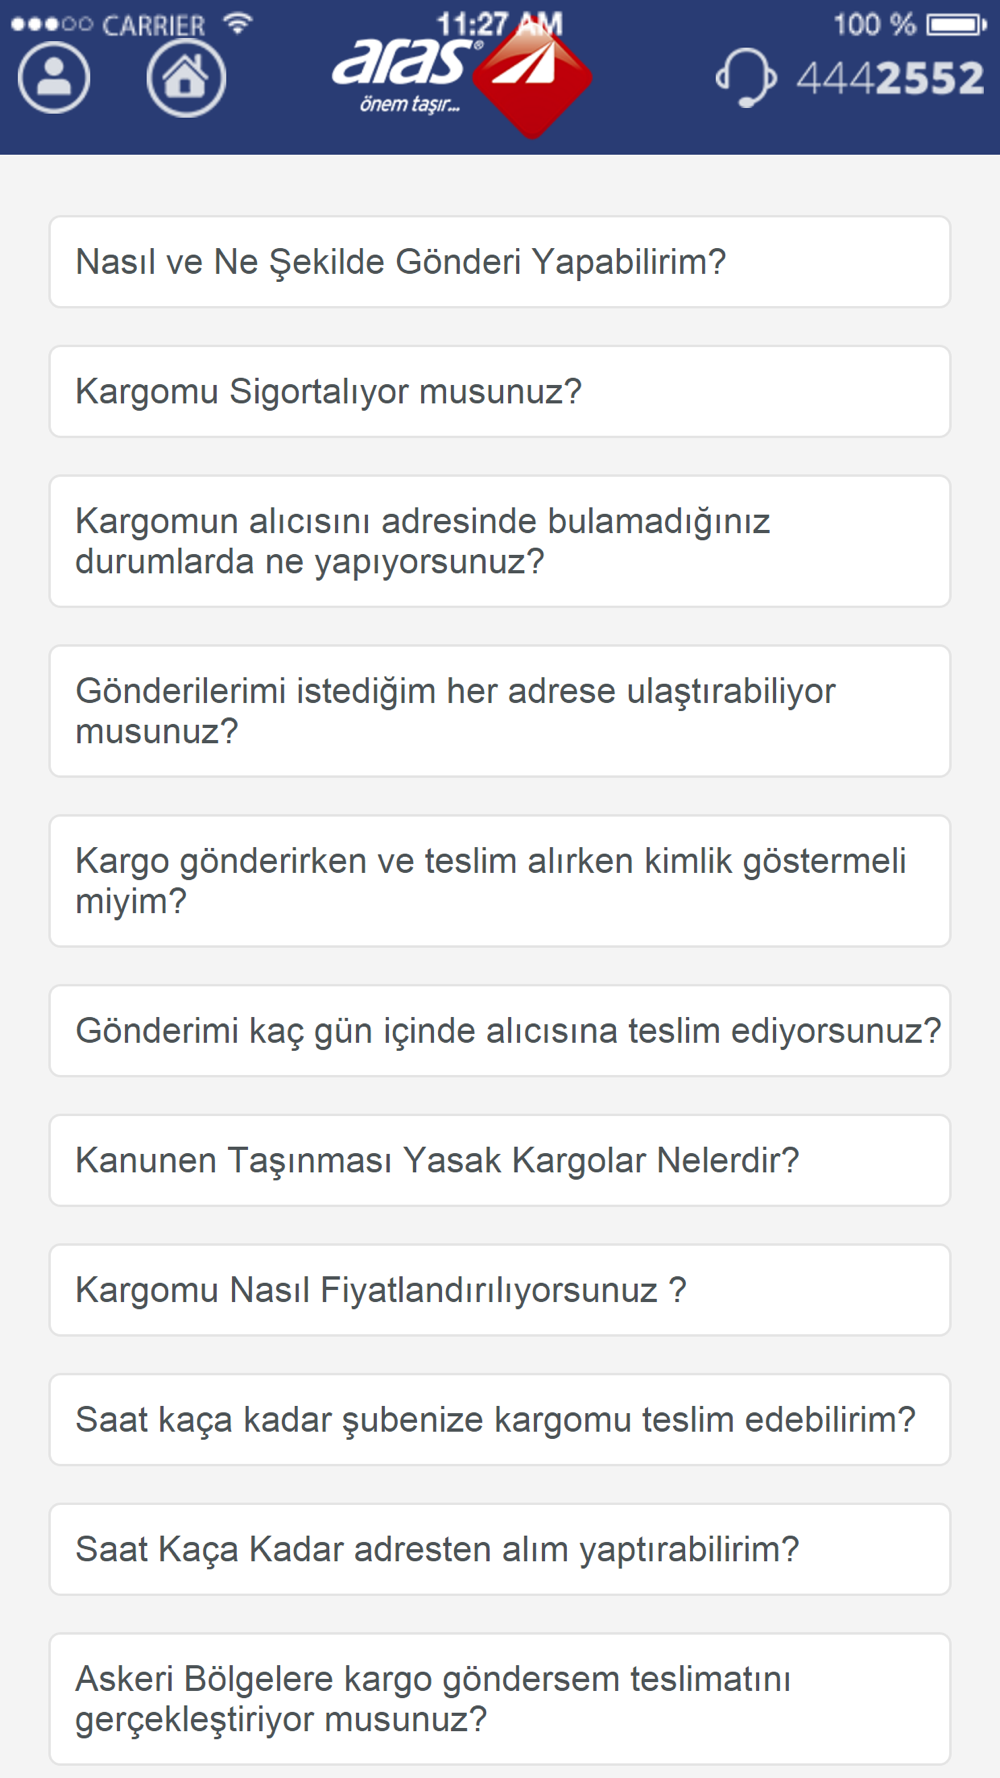The height and width of the screenshot is (1778, 1000).
Task: Open 'Gönderimi kaç gün içinde' question
Action: pos(500,1031)
